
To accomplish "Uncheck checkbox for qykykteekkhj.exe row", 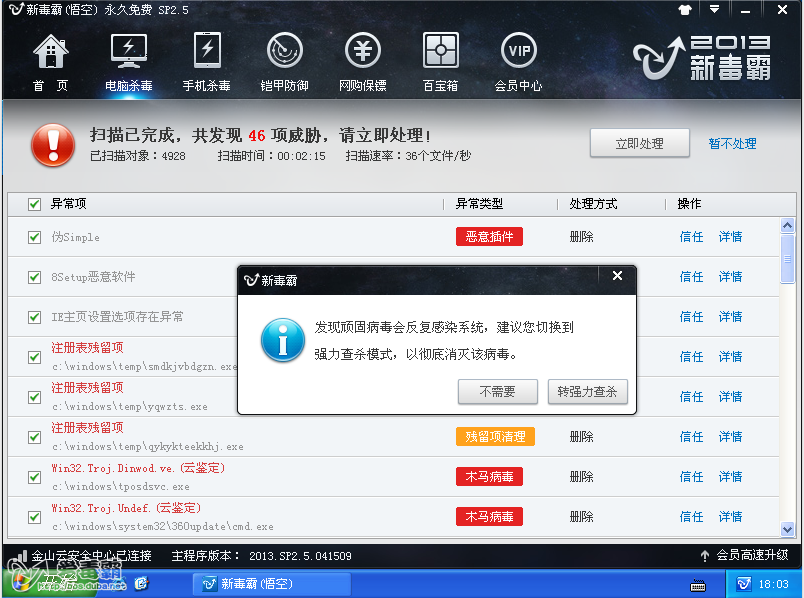I will pyautogui.click(x=34, y=437).
